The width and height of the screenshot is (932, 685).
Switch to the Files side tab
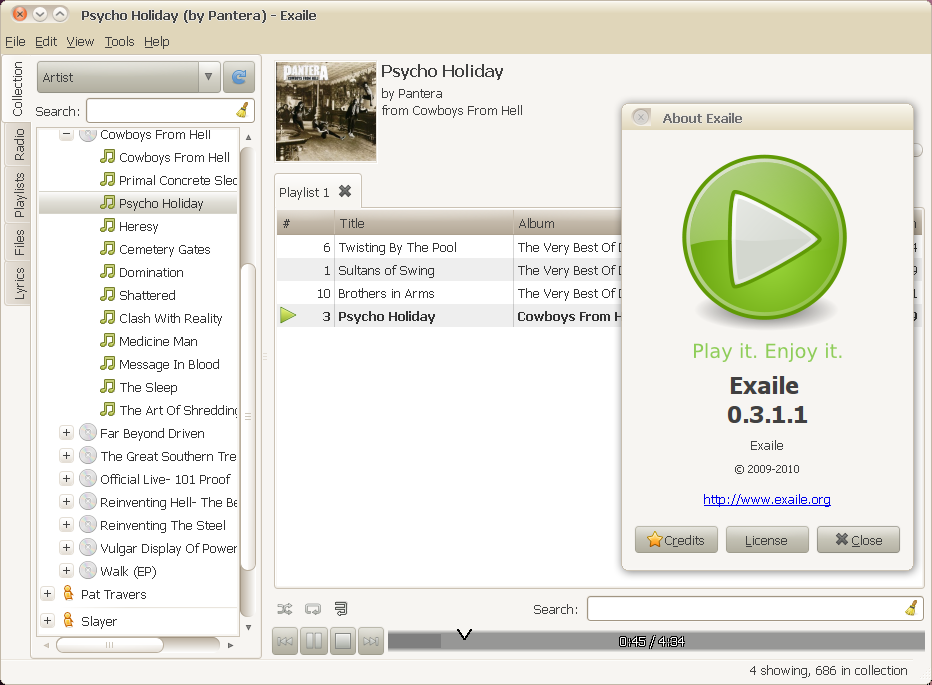tap(18, 243)
